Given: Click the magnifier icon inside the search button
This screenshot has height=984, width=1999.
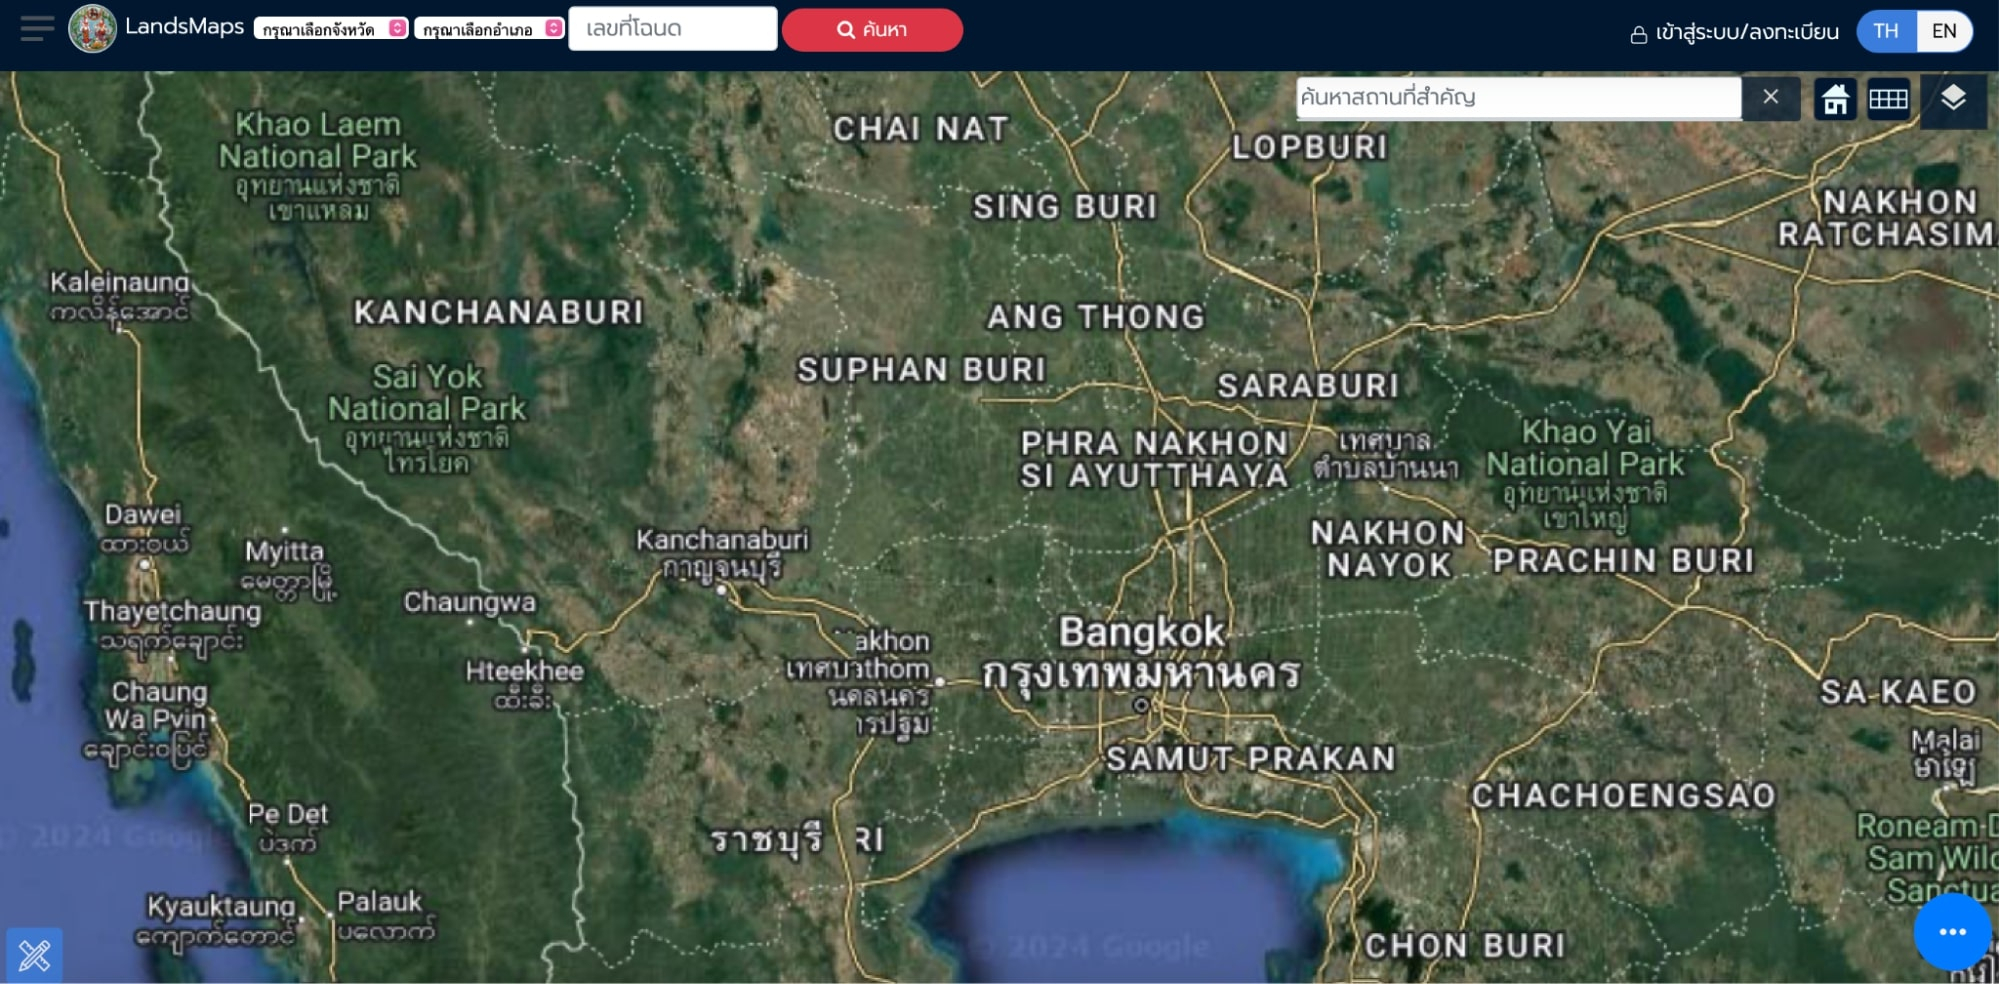Looking at the screenshot, I should click(845, 29).
